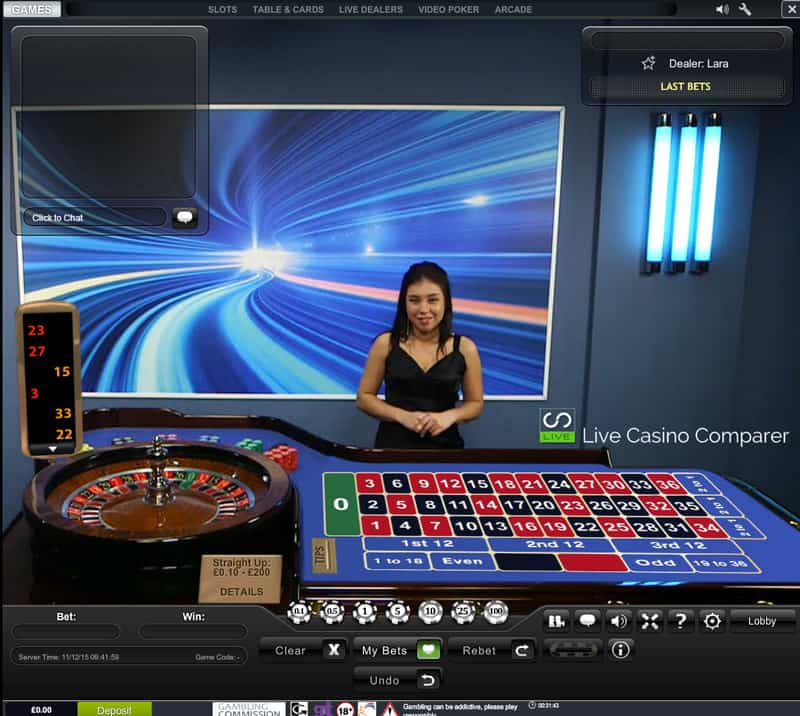Repeat last wager with Rebet
800x716 pixels.
click(492, 650)
